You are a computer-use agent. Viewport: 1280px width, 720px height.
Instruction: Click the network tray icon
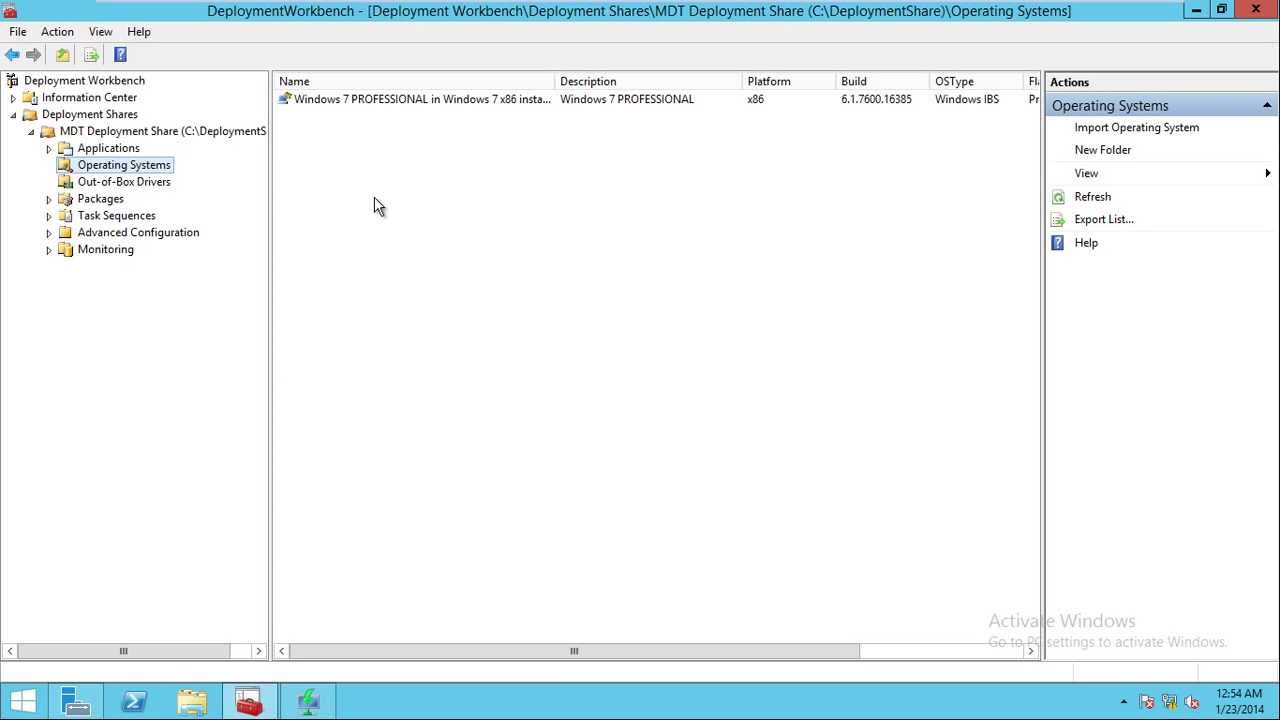tap(1169, 702)
